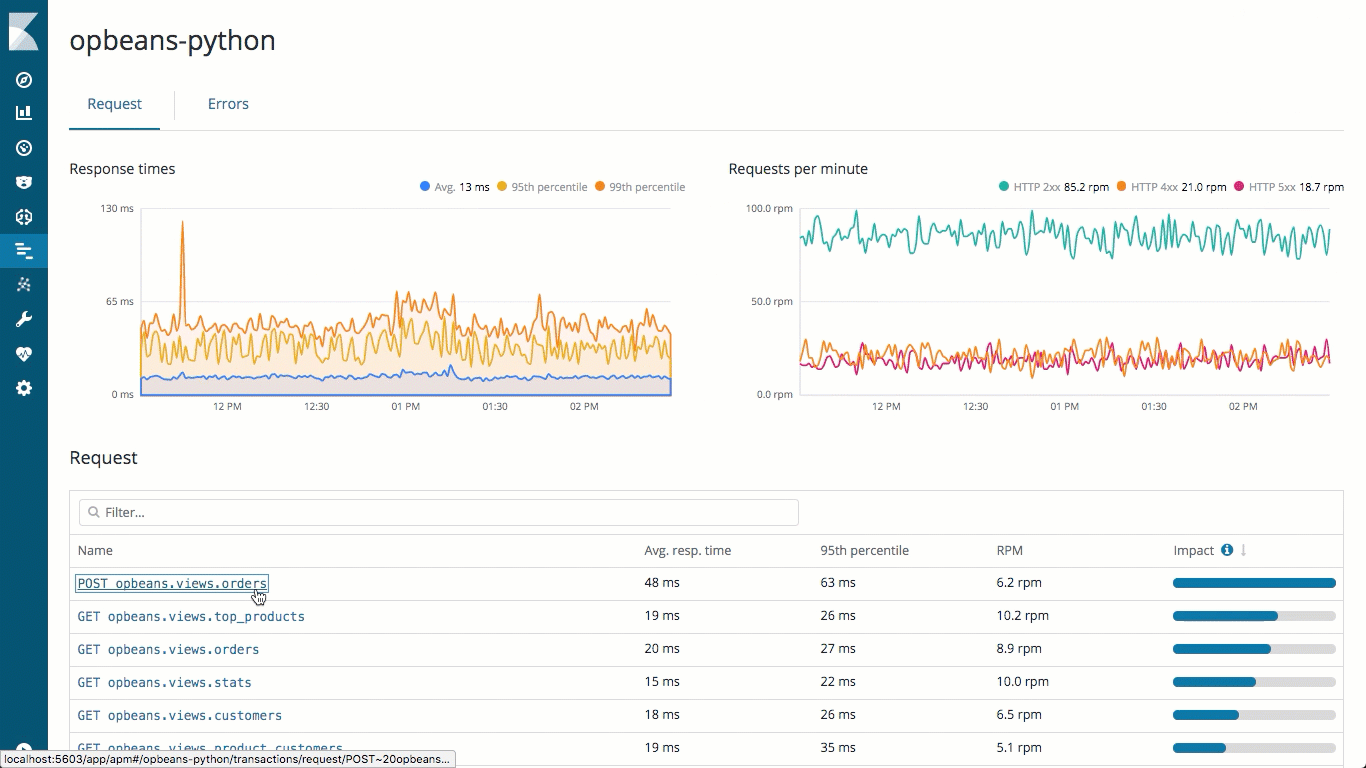Toggle the 95th percentile legend item
Image resolution: width=1366 pixels, height=768 pixels.
coord(542,186)
